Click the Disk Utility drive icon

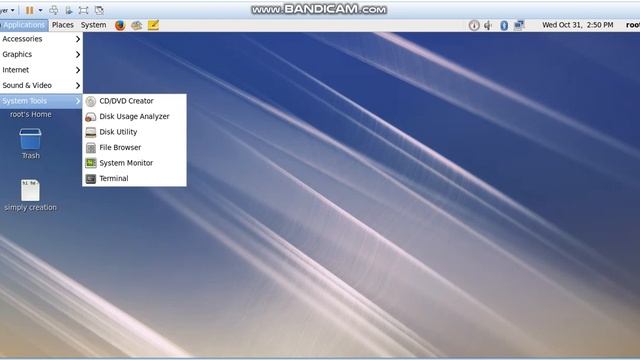pyautogui.click(x=91, y=132)
